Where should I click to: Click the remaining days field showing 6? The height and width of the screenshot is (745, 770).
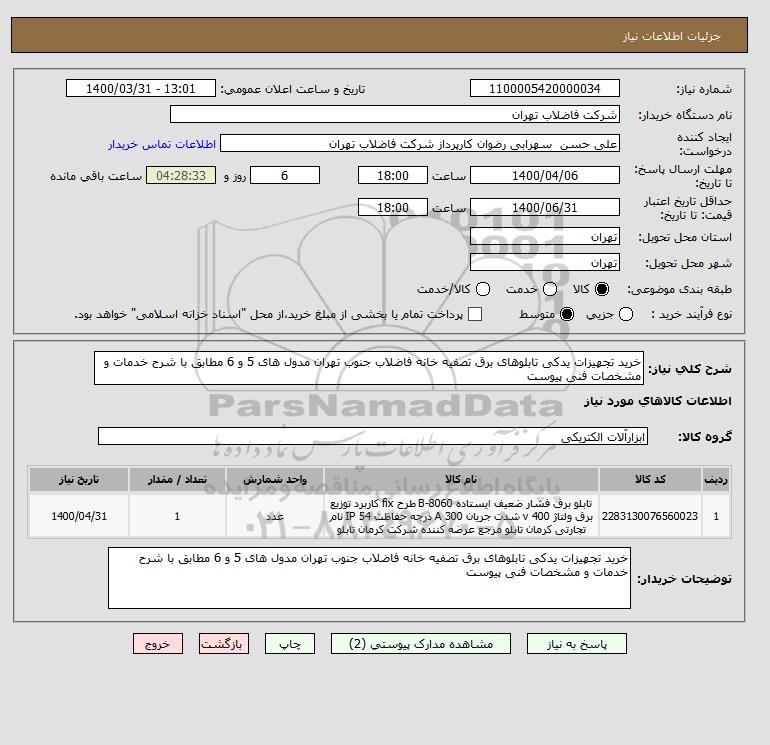tap(285, 175)
